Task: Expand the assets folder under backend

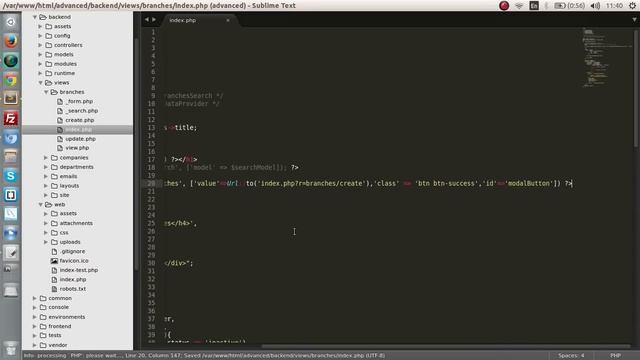Action: tap(40, 26)
